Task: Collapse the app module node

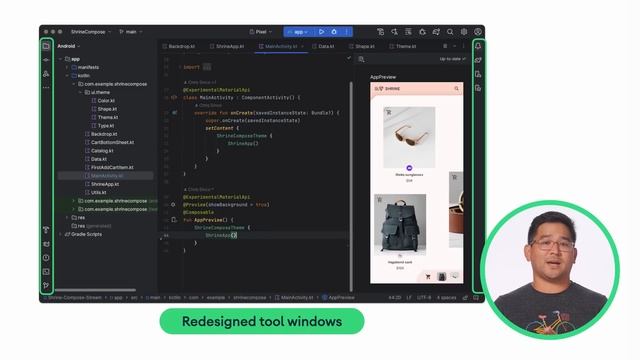Action: click(x=61, y=59)
